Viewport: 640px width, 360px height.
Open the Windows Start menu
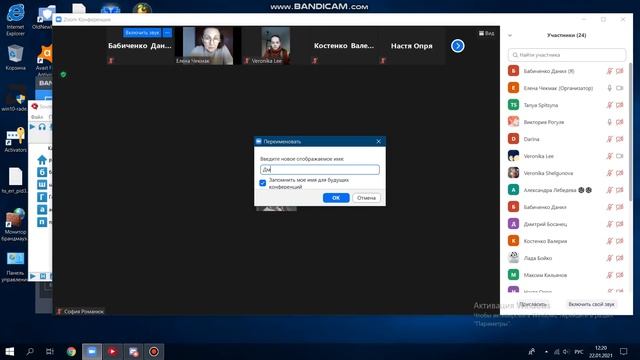click(x=10, y=351)
